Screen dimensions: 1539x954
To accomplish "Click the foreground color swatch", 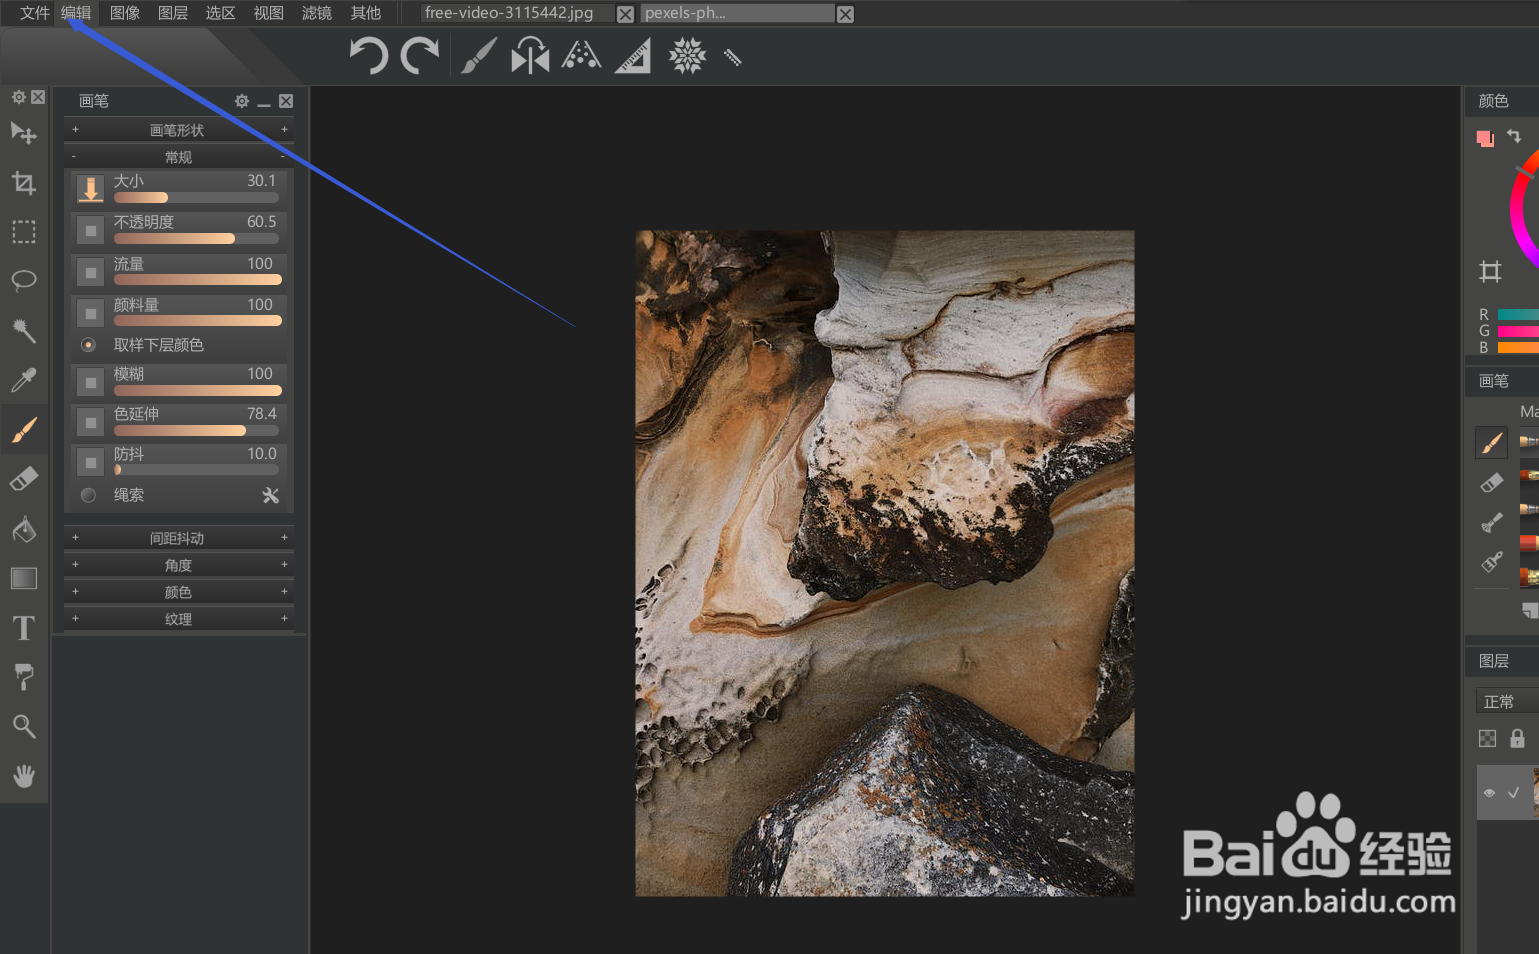I will [x=1483, y=137].
